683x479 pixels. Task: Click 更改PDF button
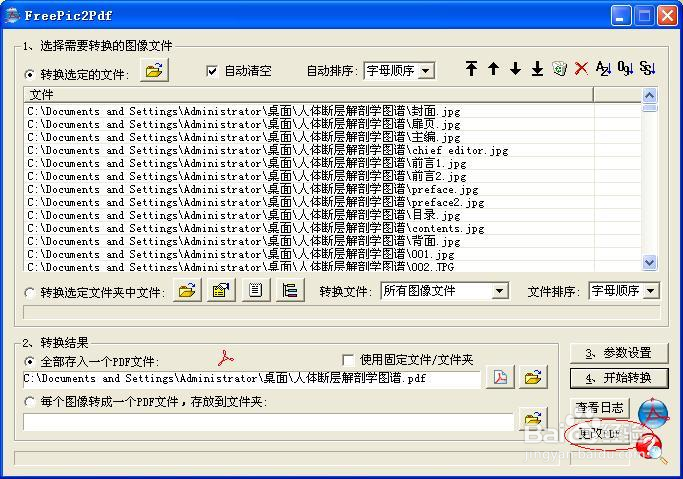point(599,433)
